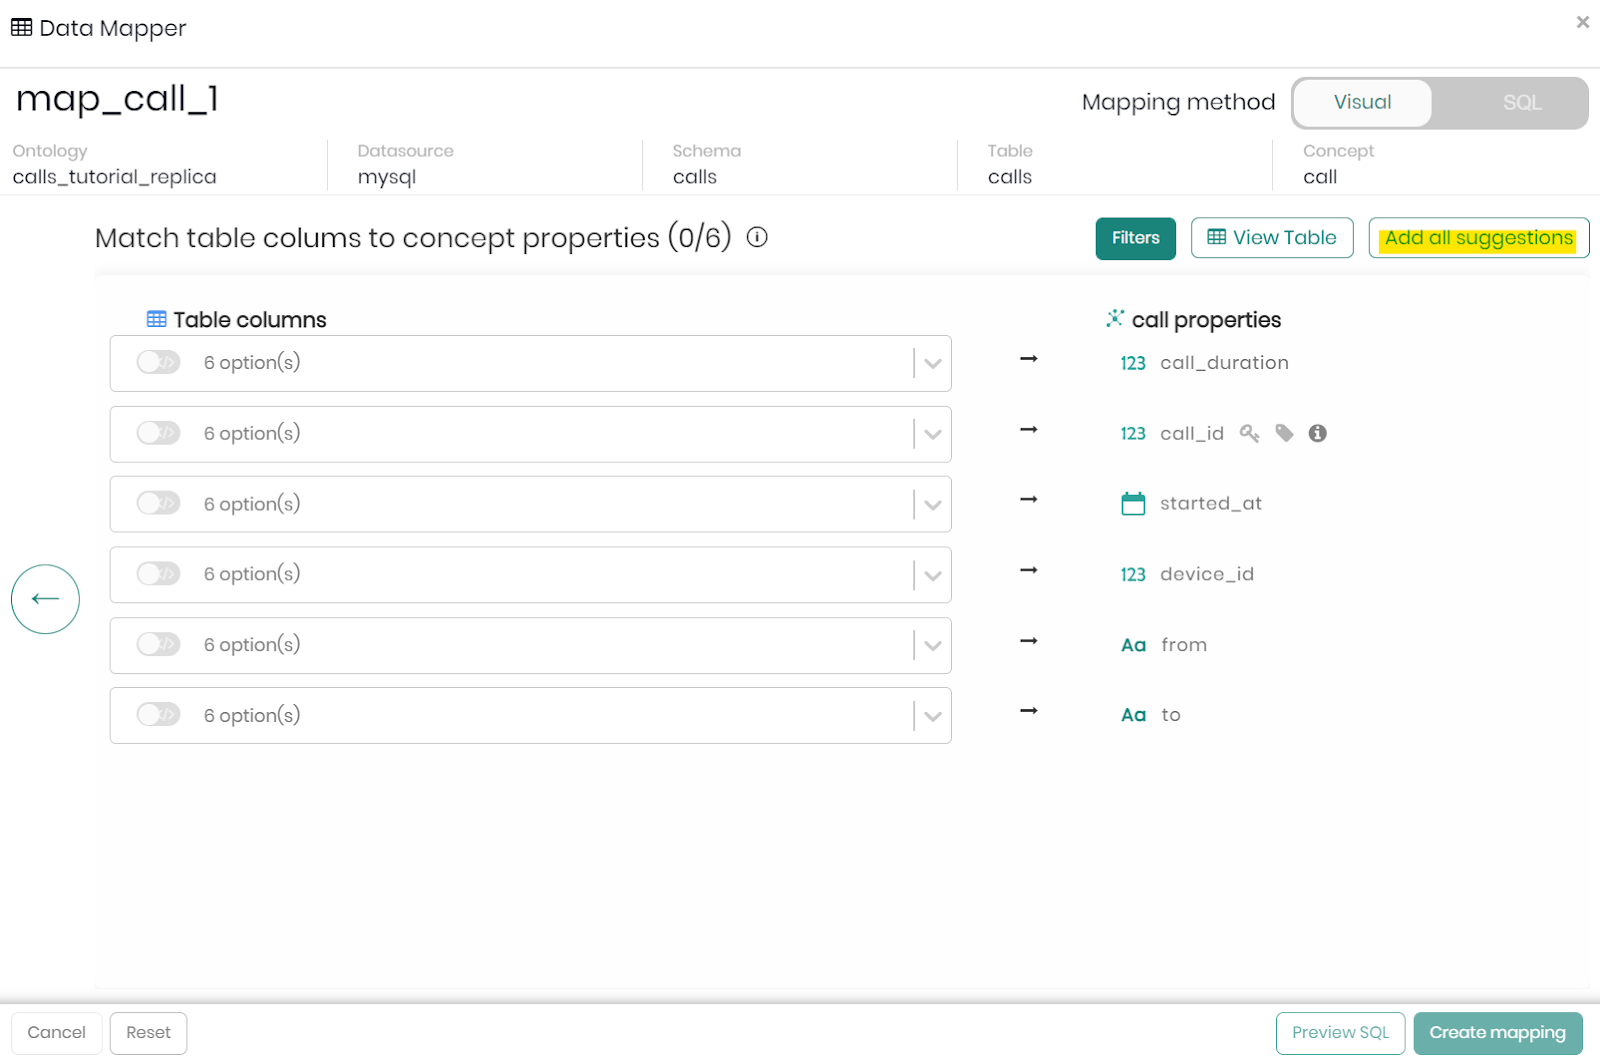Switch mapping method to SQL
This screenshot has width=1600, height=1062.
tap(1521, 103)
